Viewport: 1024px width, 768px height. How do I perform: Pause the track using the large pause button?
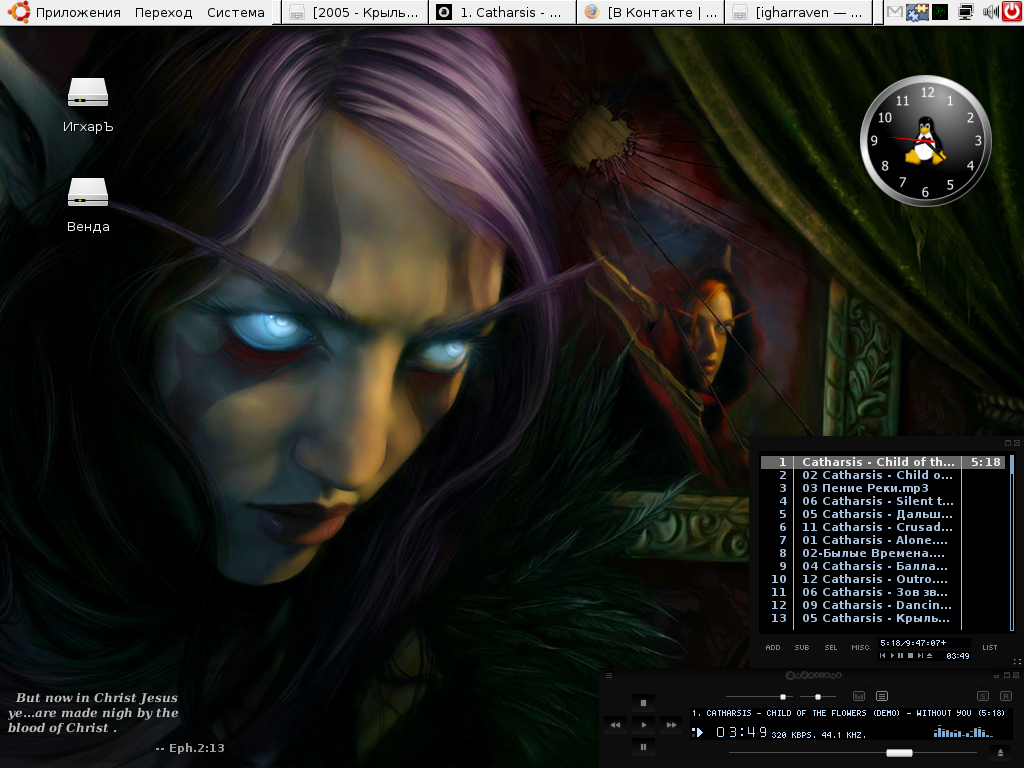(643, 746)
